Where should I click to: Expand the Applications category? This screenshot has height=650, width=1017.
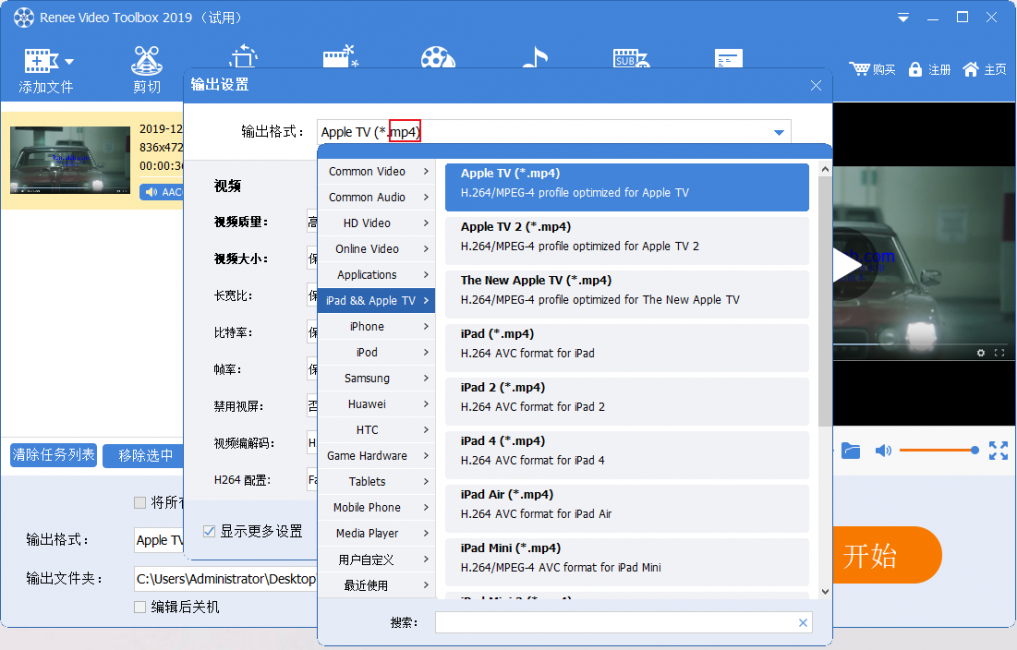[x=376, y=275]
